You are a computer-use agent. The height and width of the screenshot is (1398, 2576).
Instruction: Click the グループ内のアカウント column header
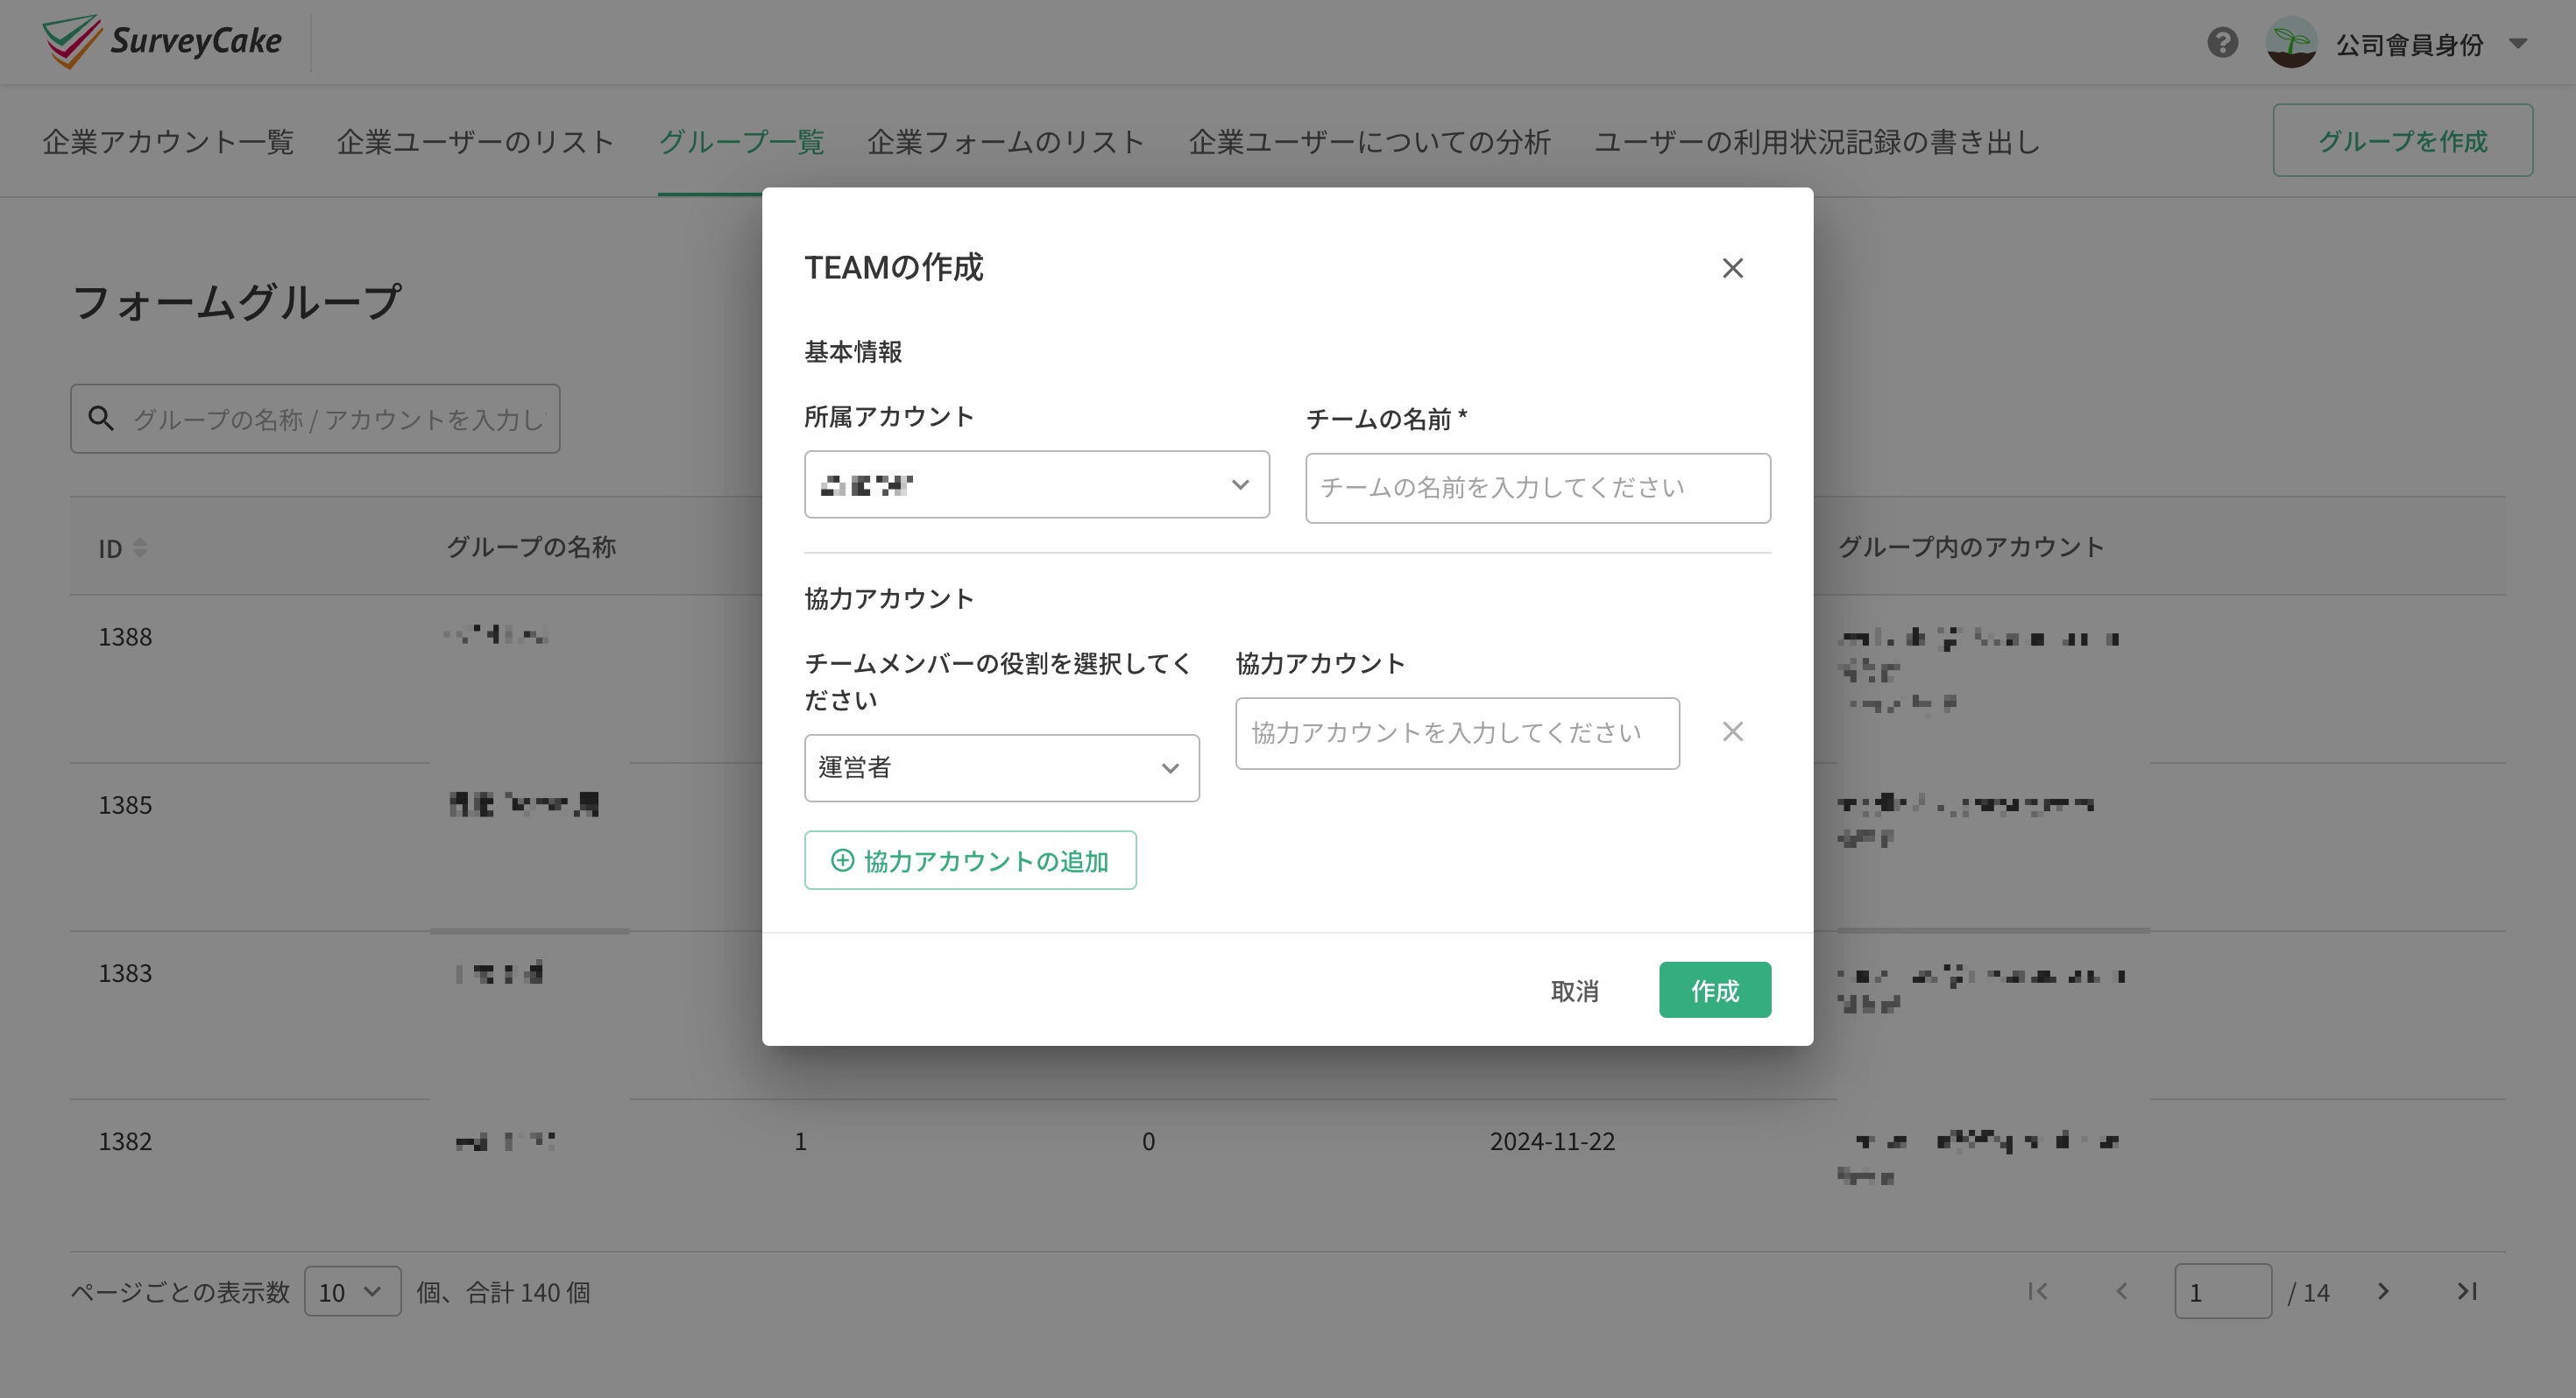1971,547
